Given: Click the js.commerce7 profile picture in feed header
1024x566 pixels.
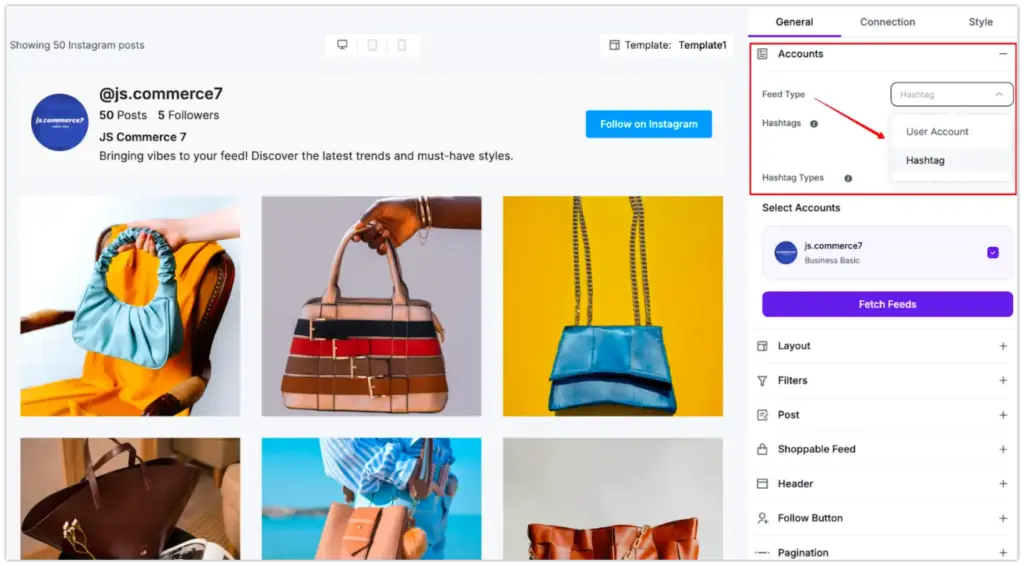Looking at the screenshot, I should point(59,122).
